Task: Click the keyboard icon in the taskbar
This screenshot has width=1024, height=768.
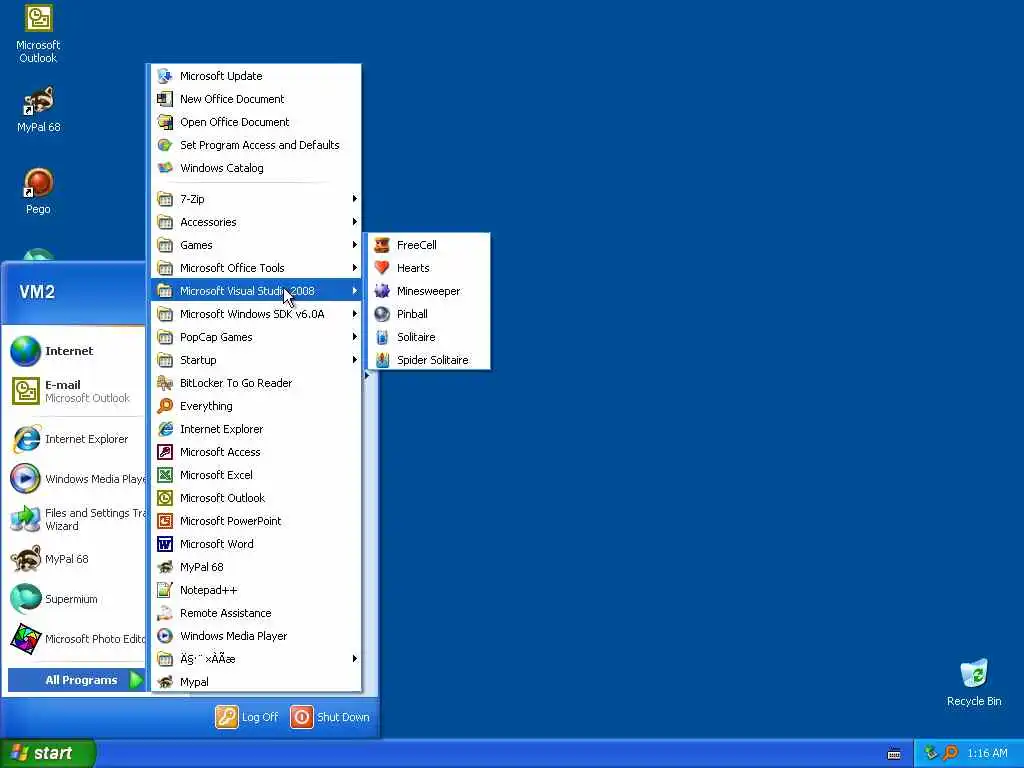Action: (x=894, y=754)
